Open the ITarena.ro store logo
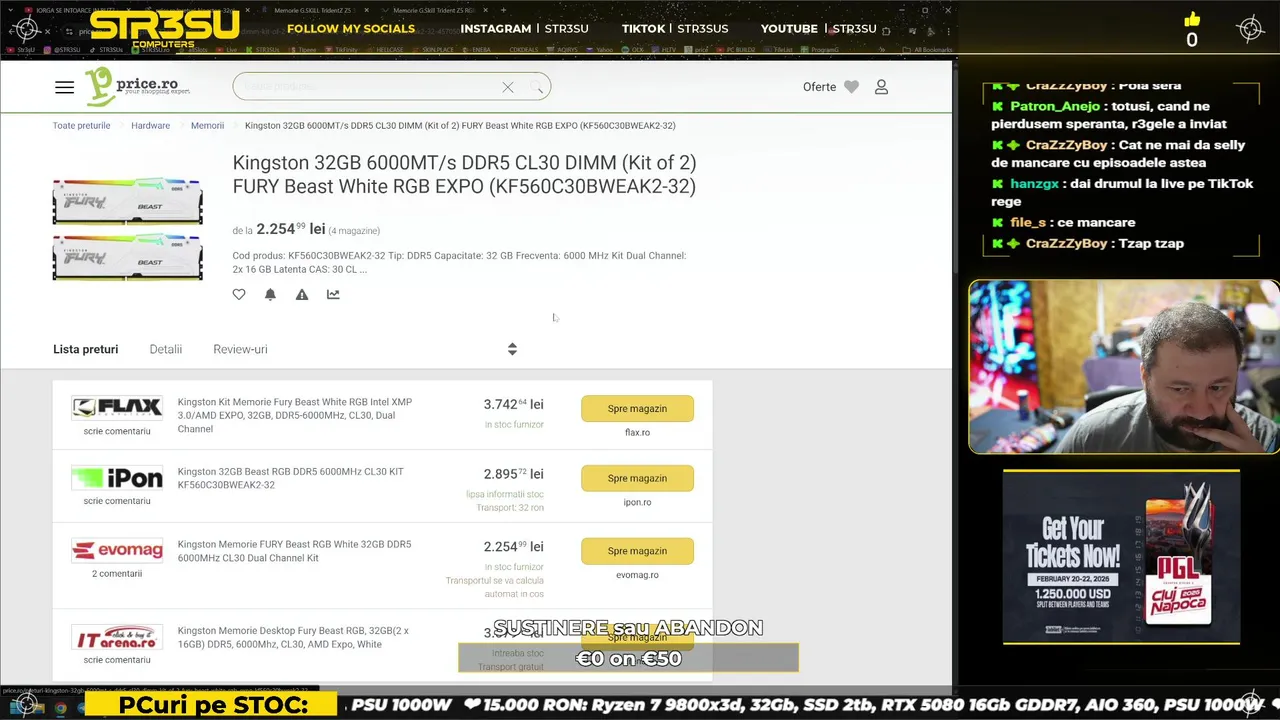Image resolution: width=1280 pixels, height=720 pixels. tap(117, 637)
